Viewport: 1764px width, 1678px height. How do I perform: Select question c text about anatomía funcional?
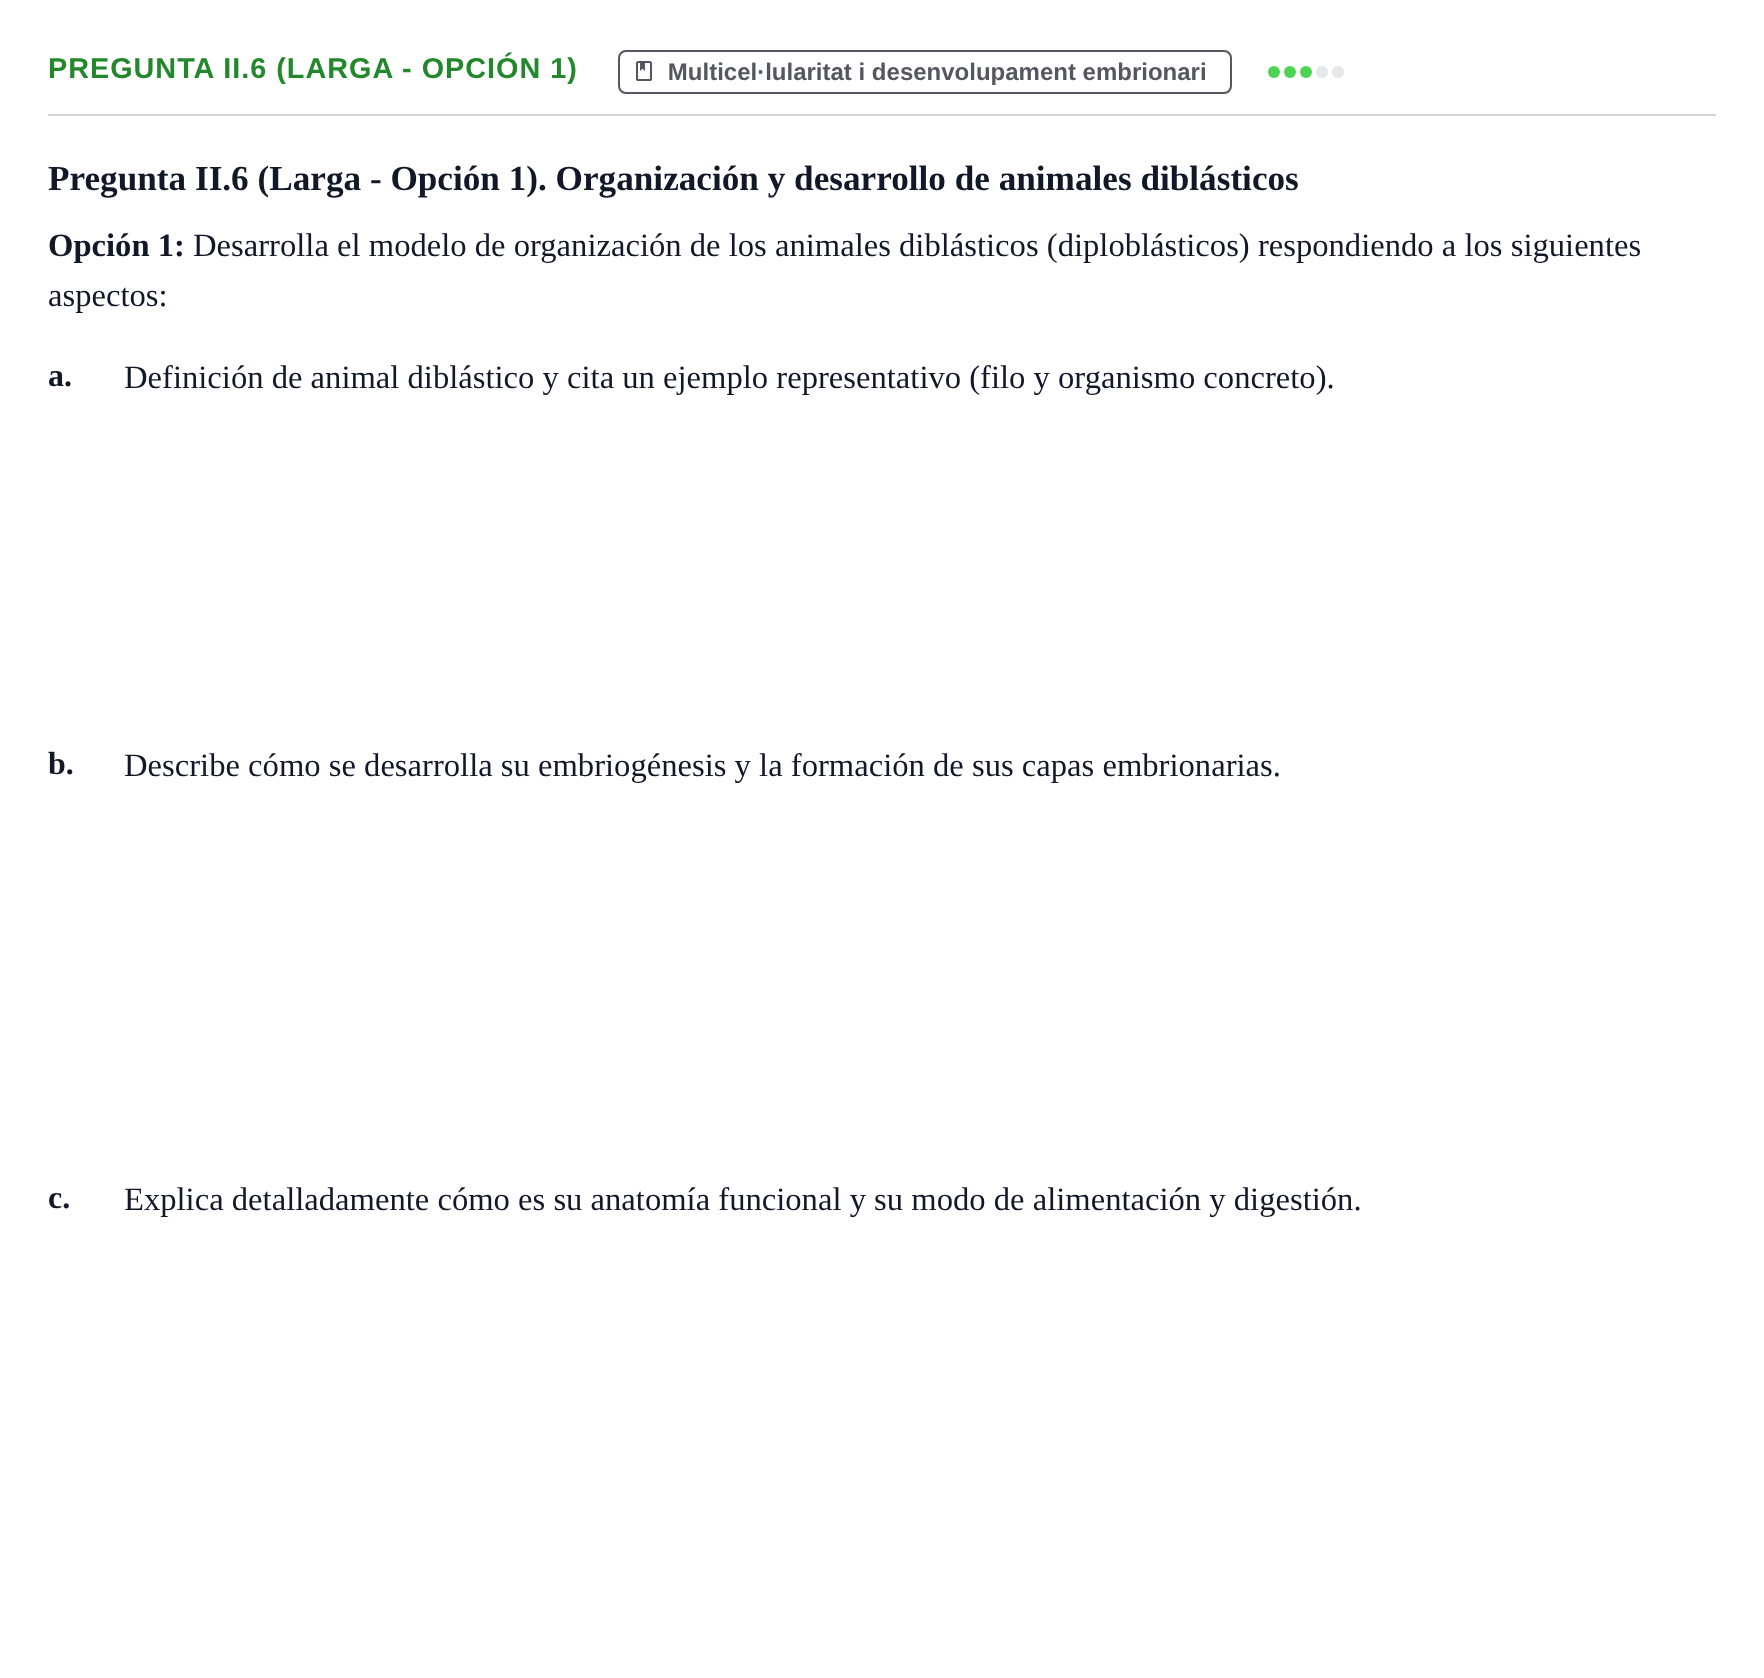[742, 1200]
